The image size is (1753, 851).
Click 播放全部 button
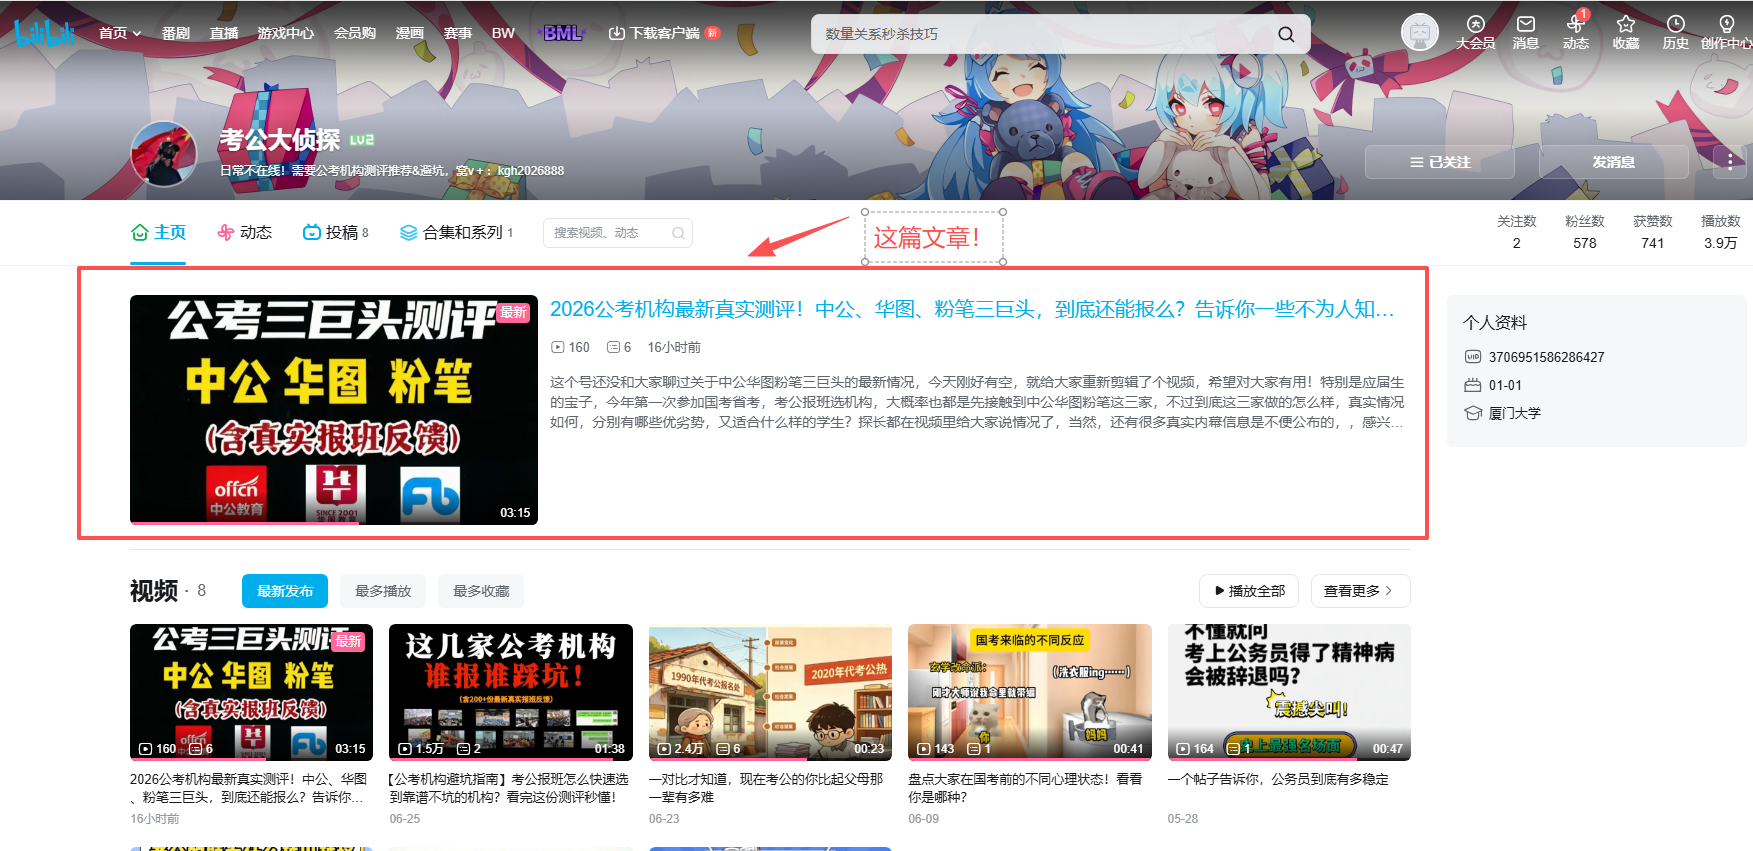1249,591
